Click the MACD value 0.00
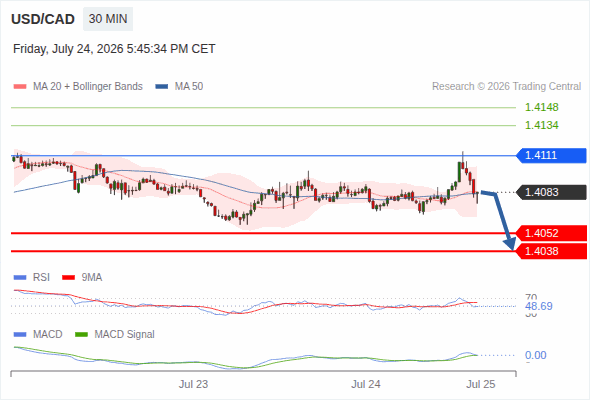590x400 pixels. 535,355
